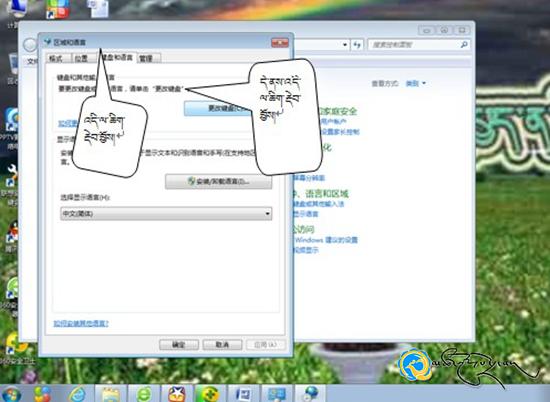The width and height of the screenshot is (550, 402).
Task: Open the address bar history dropdown arrow
Action: click(x=345, y=45)
